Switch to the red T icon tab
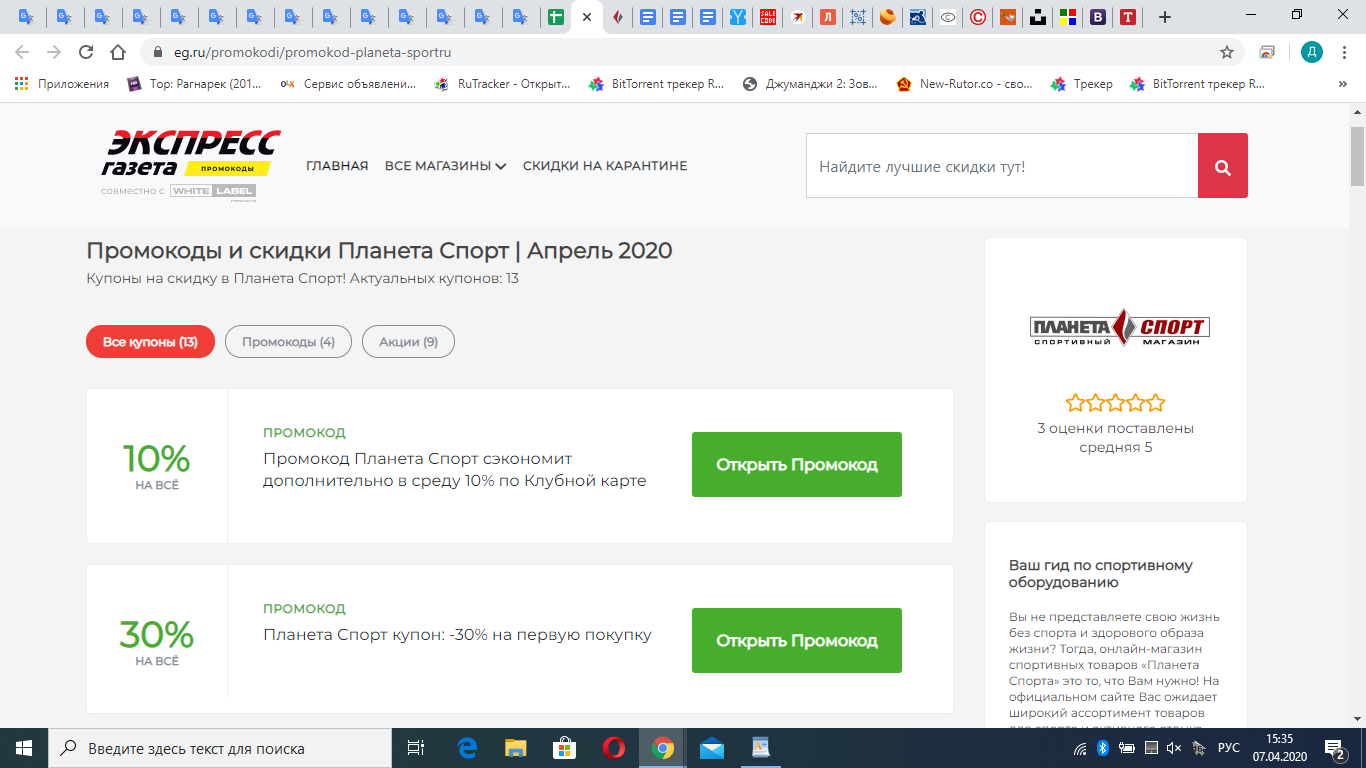The image size is (1366, 768). pyautogui.click(x=1128, y=17)
